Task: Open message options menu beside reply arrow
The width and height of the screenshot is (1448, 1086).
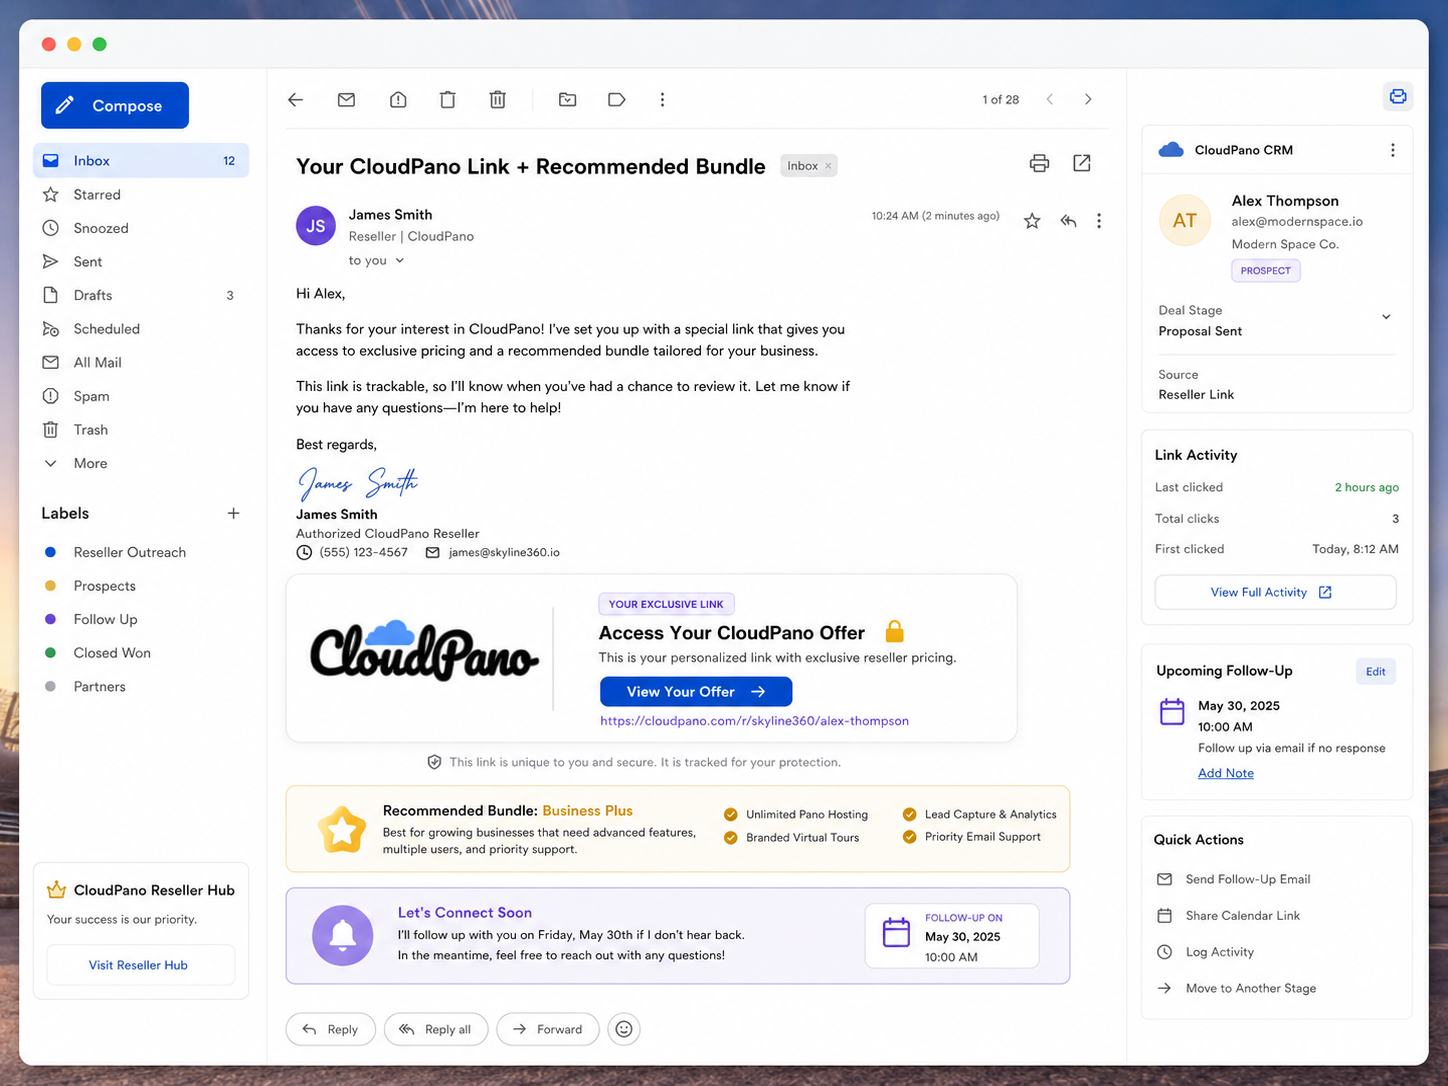Action: tap(1099, 221)
